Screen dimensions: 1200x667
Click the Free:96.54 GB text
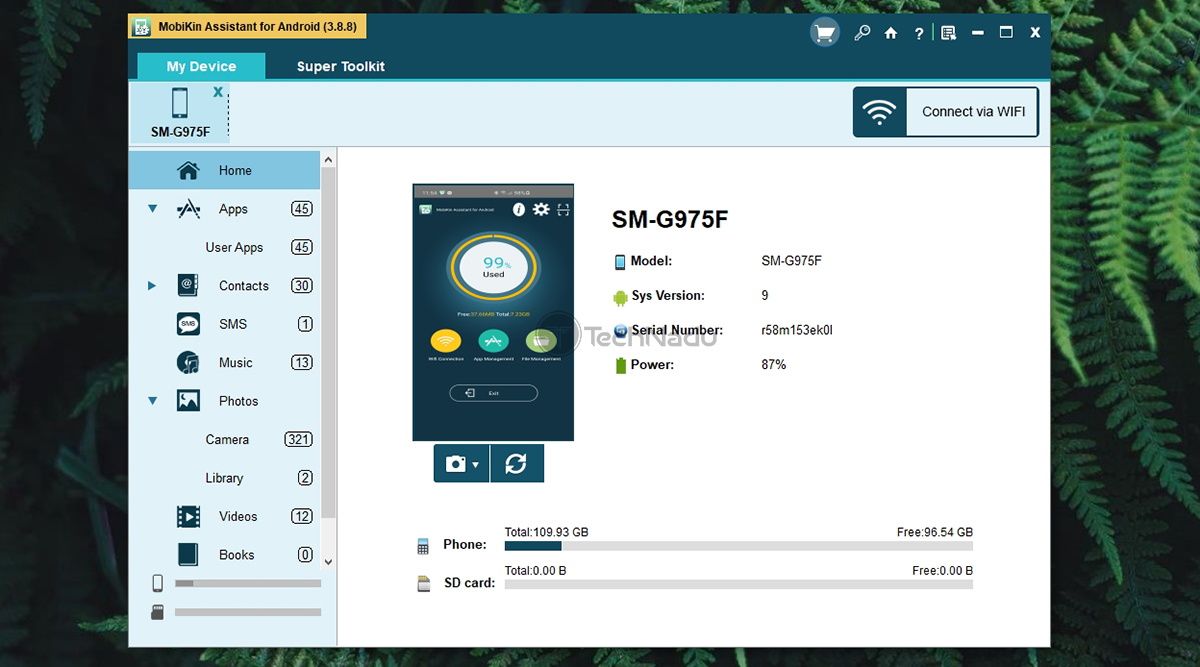[935, 533]
